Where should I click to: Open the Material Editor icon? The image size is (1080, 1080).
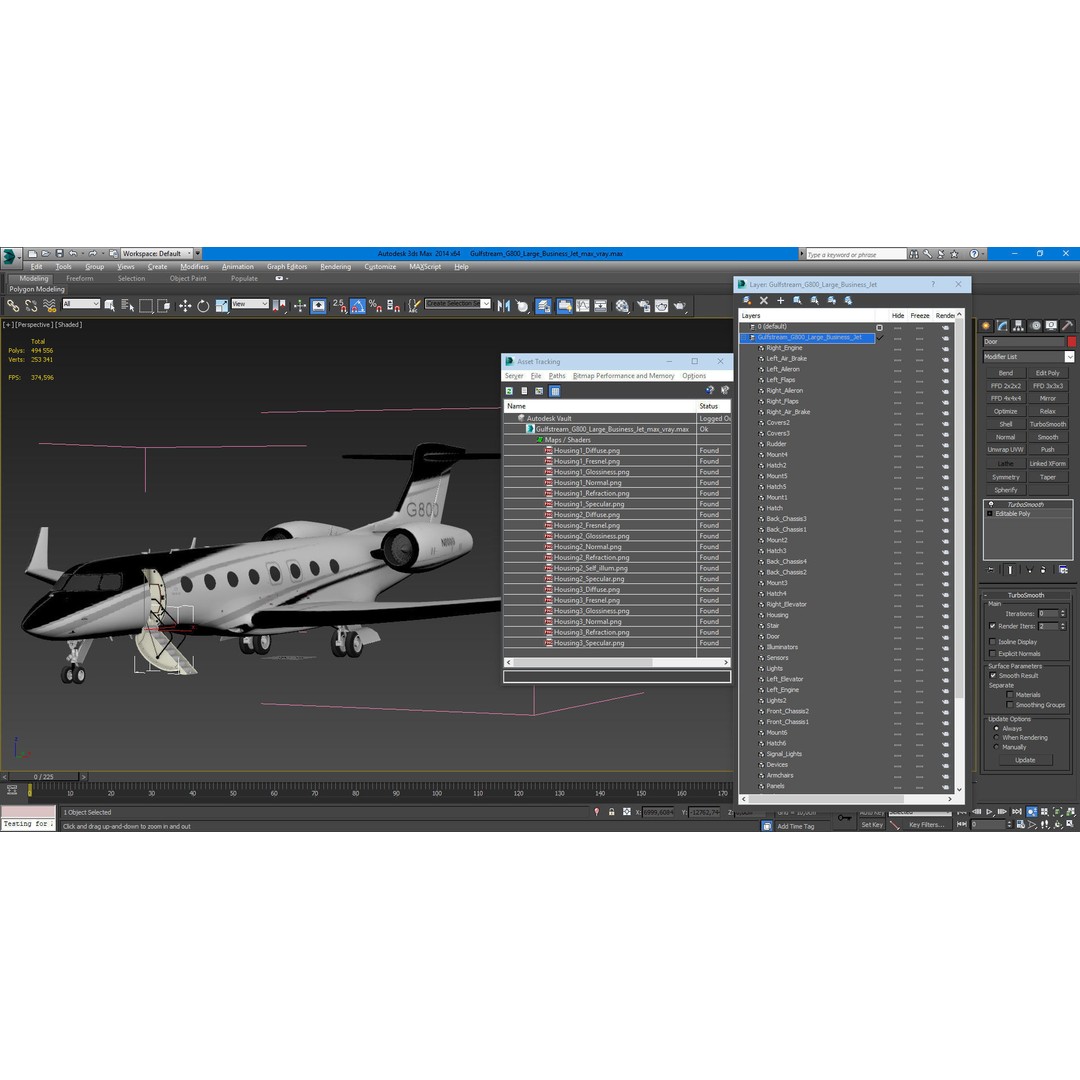622,306
